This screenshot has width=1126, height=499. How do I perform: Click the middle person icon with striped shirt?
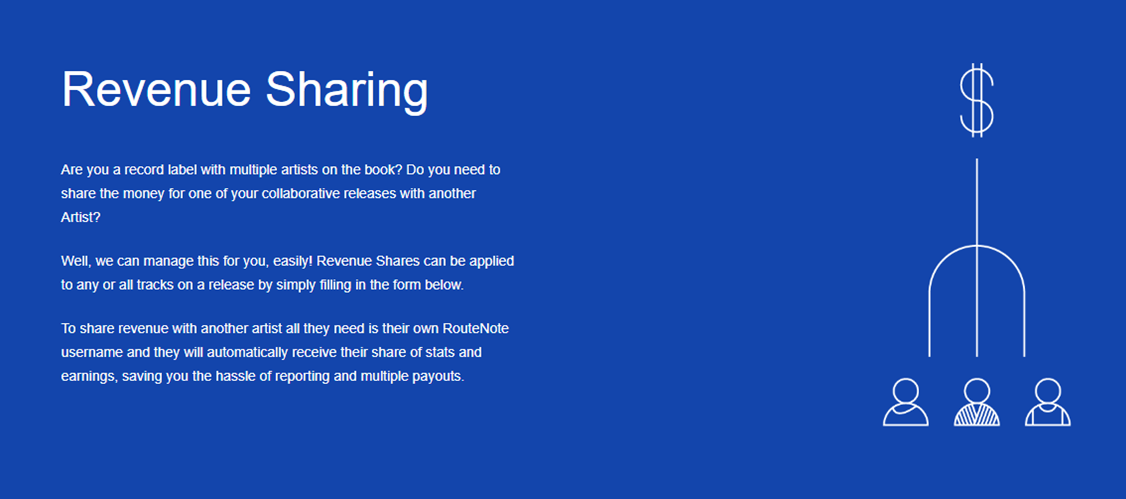pos(977,402)
